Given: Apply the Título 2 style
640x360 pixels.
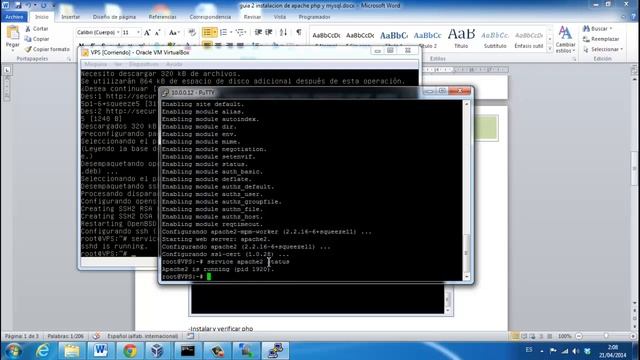Looking at the screenshot, I should click(x=427, y=39).
